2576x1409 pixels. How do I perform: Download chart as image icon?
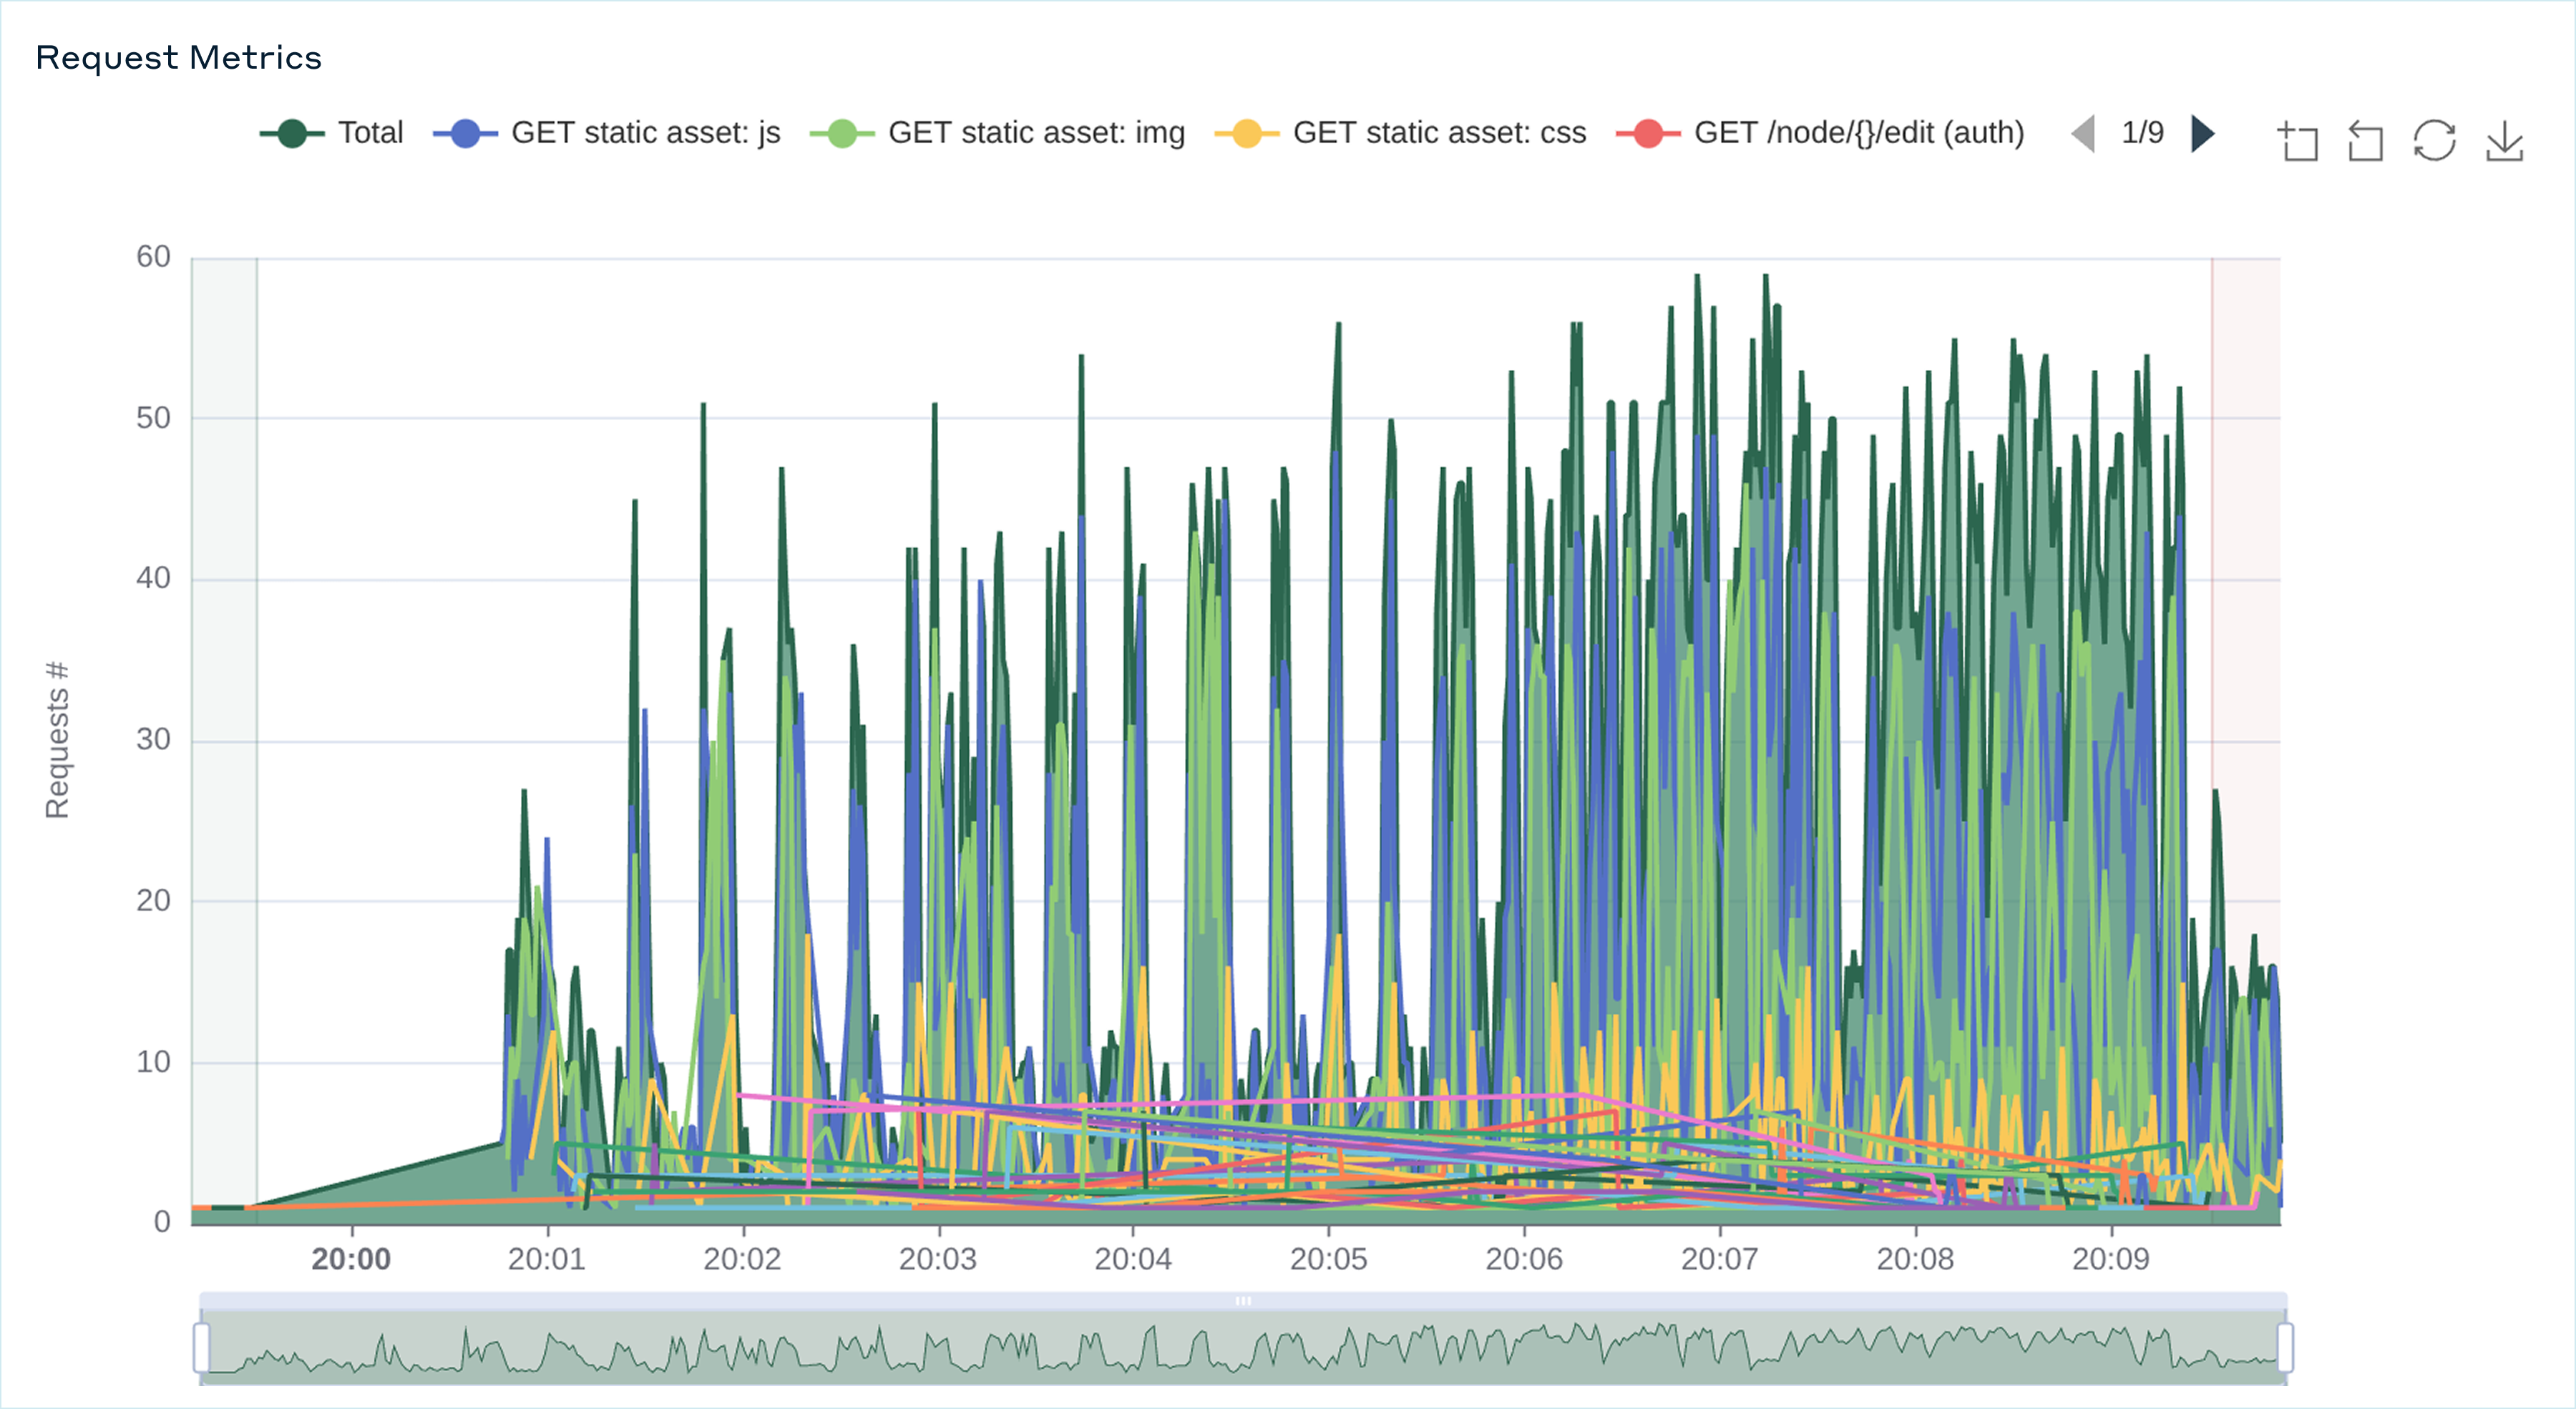pos(2504,141)
